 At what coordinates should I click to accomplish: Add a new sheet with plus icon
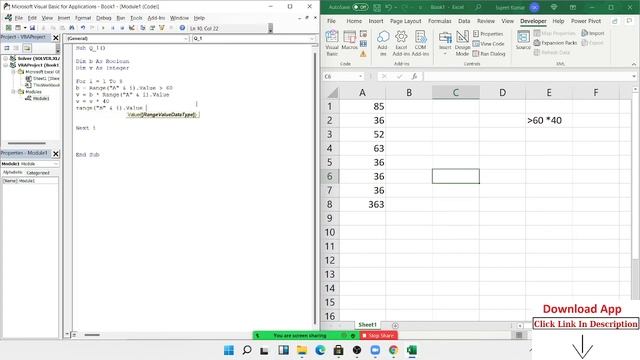[x=395, y=325]
